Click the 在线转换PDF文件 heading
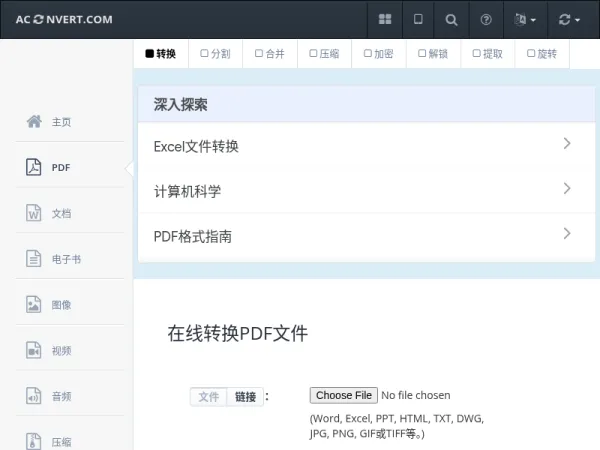The image size is (600, 450). [237, 333]
